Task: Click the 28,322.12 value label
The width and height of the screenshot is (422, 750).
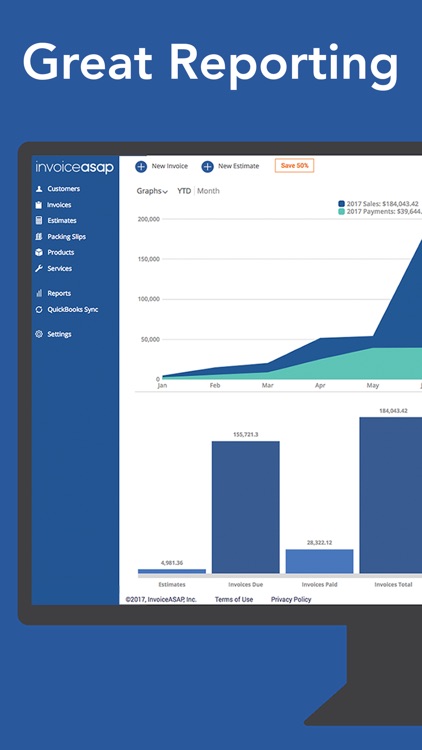Action: click(x=320, y=542)
